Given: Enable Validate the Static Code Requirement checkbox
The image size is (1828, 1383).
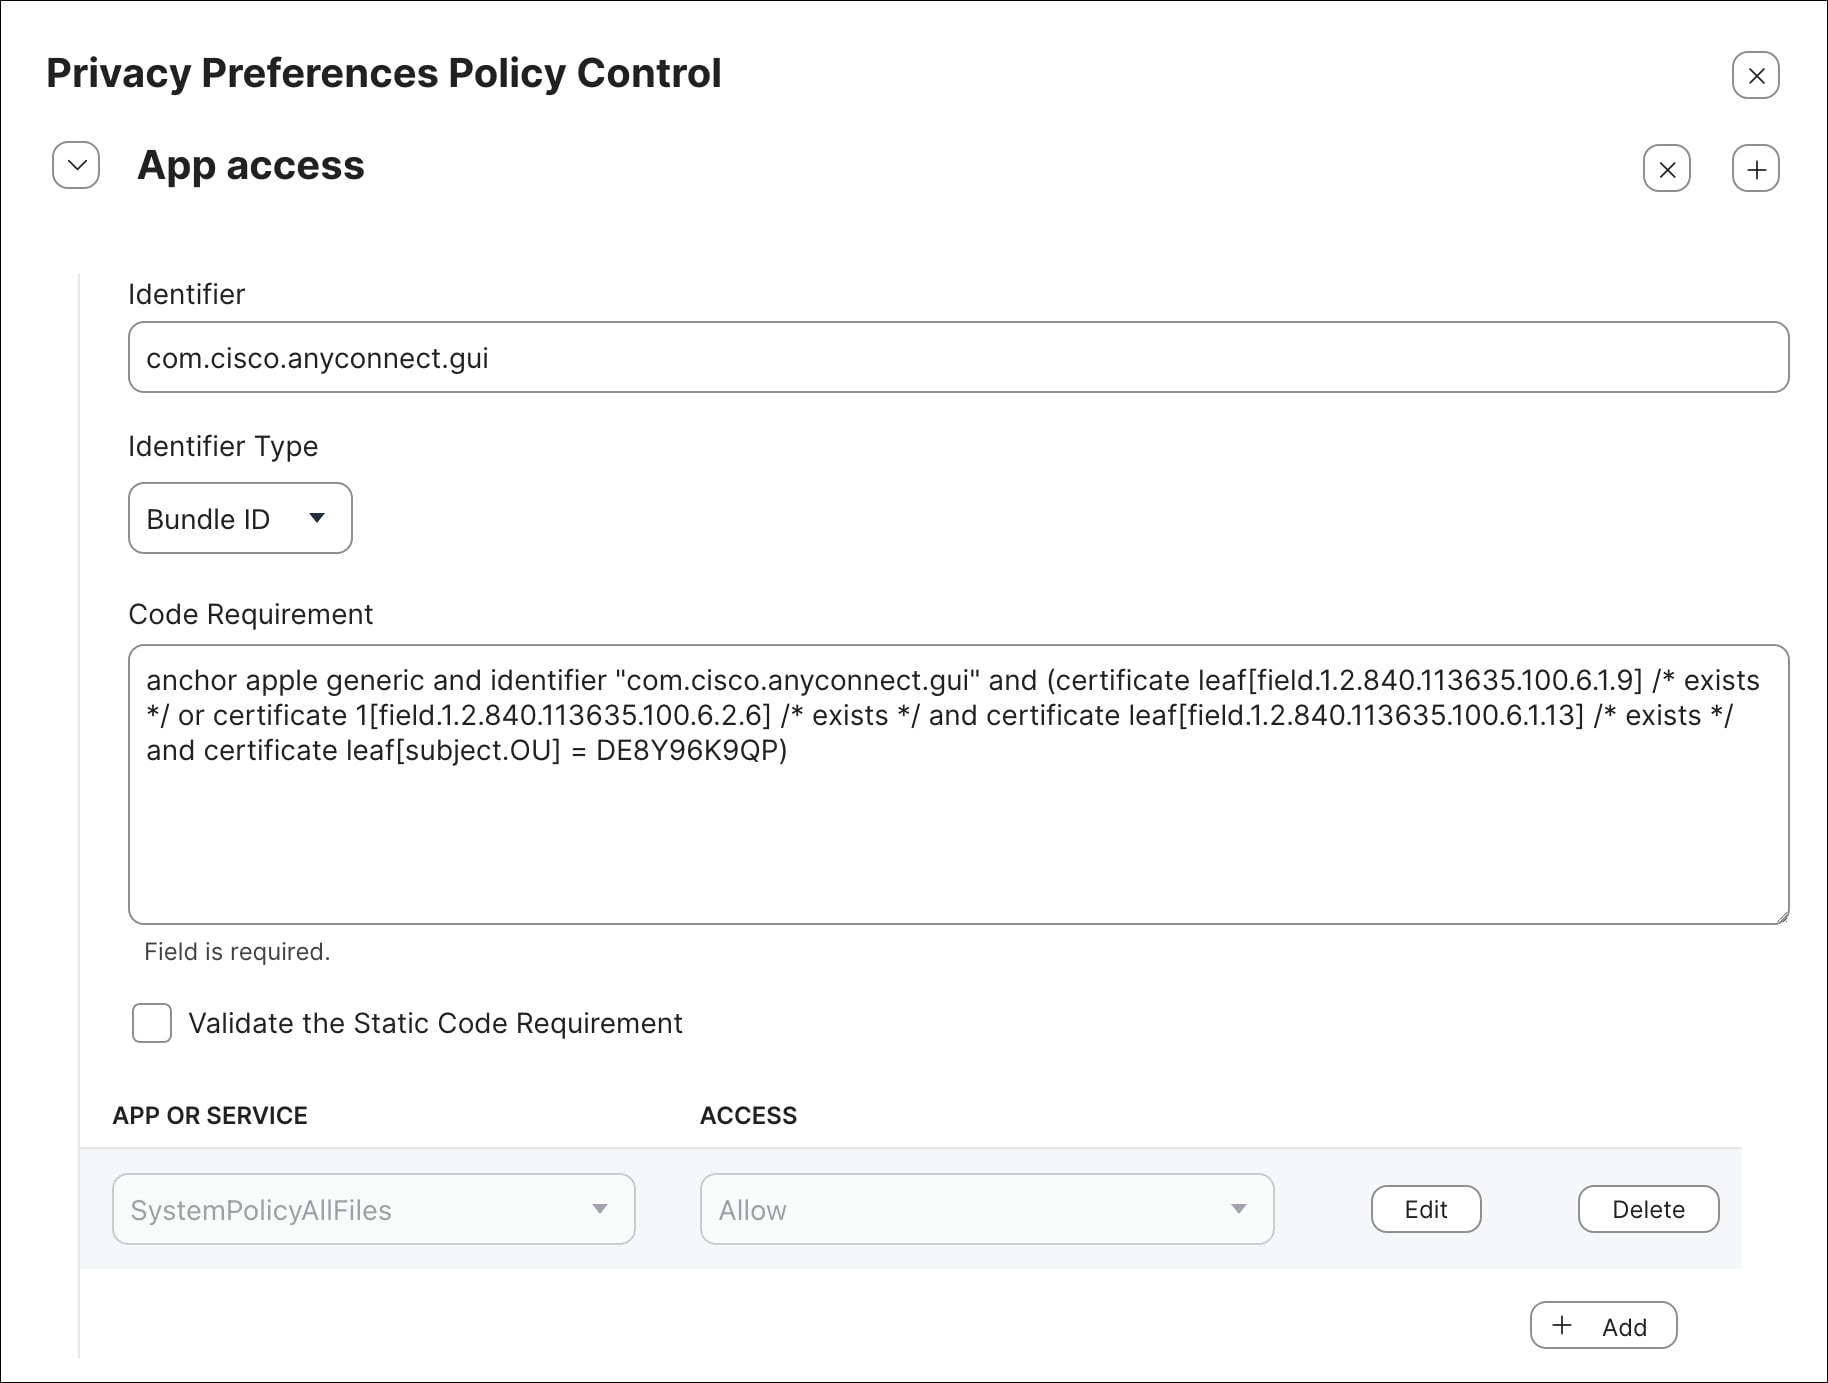Looking at the screenshot, I should pyautogui.click(x=152, y=1023).
